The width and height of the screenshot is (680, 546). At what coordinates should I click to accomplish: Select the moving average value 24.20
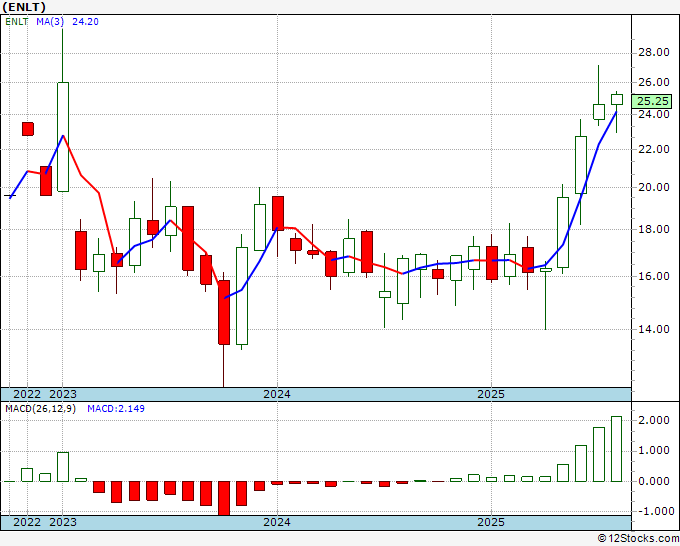(85, 22)
